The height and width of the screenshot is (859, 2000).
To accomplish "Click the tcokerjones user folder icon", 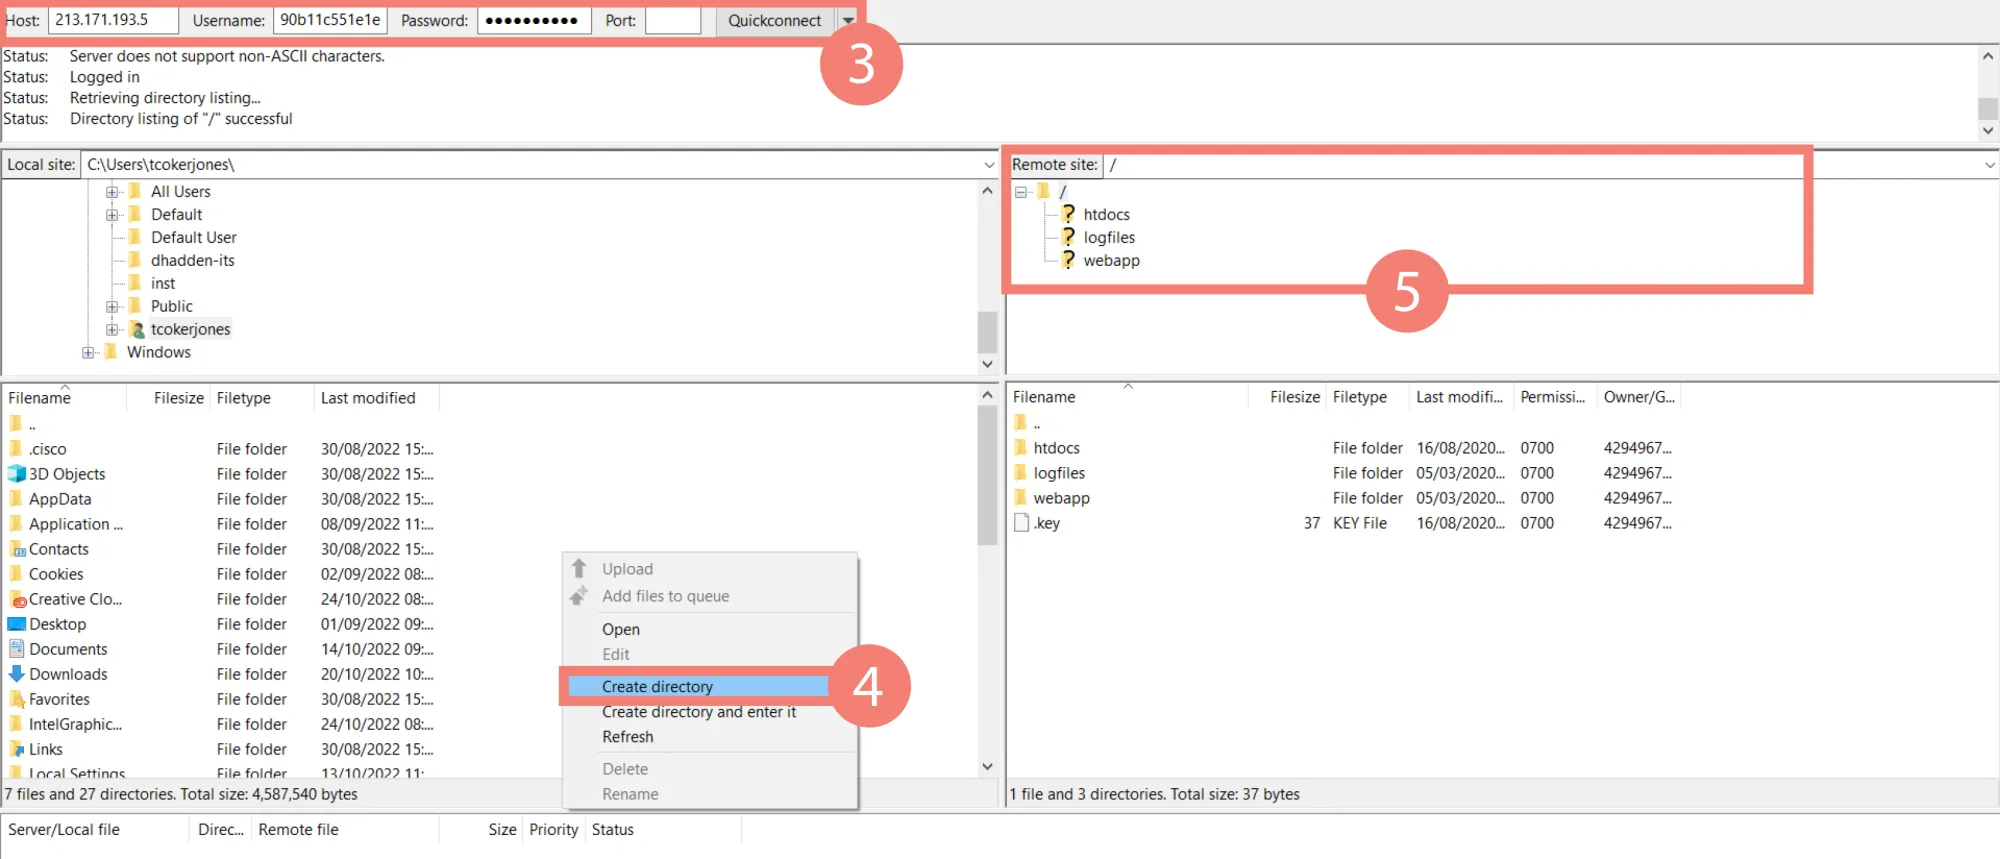I will pos(137,329).
